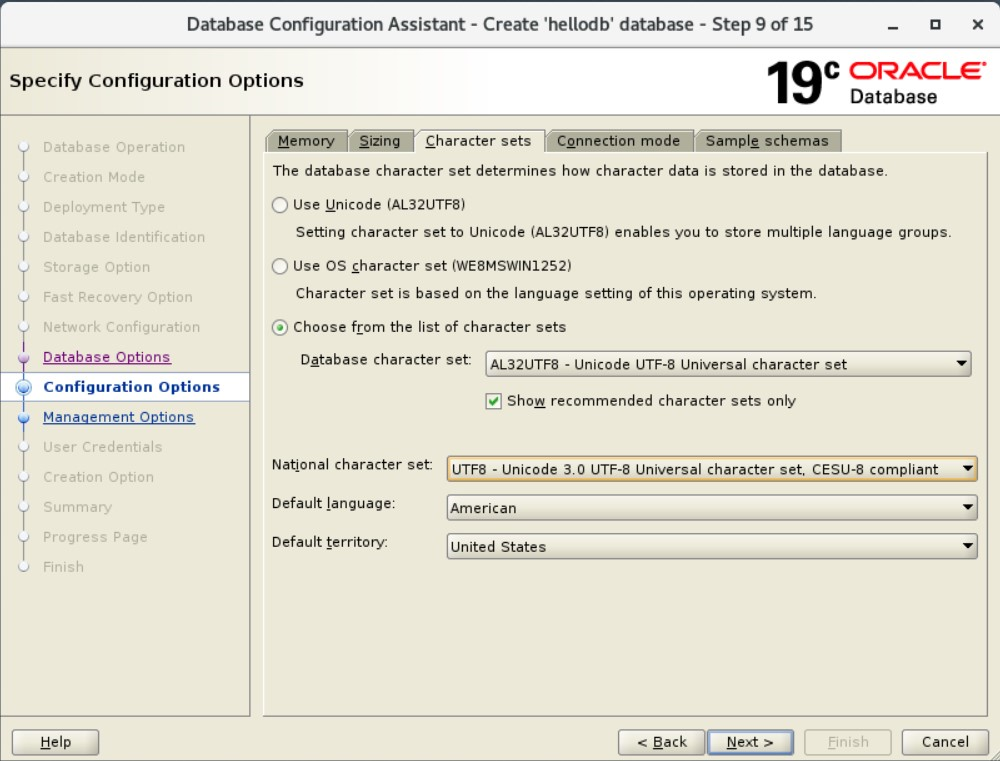
Task: Maximize the Database Configuration Assistant window
Action: pyautogui.click(x=936, y=25)
